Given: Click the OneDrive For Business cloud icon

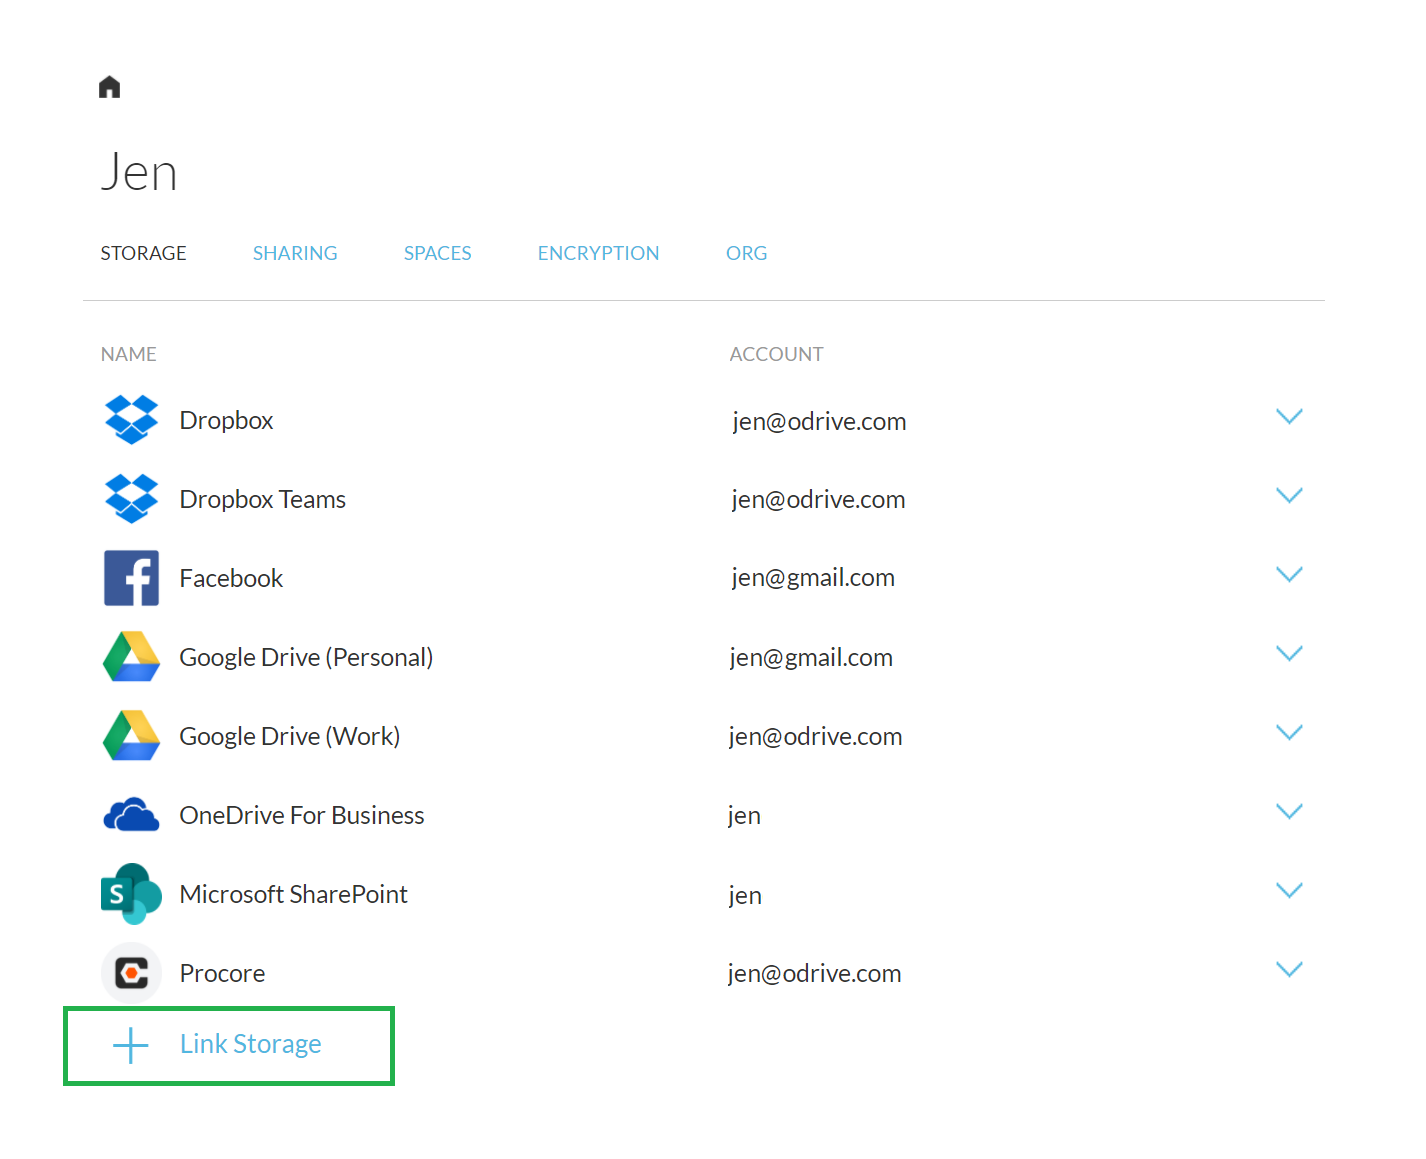Looking at the screenshot, I should click(131, 815).
